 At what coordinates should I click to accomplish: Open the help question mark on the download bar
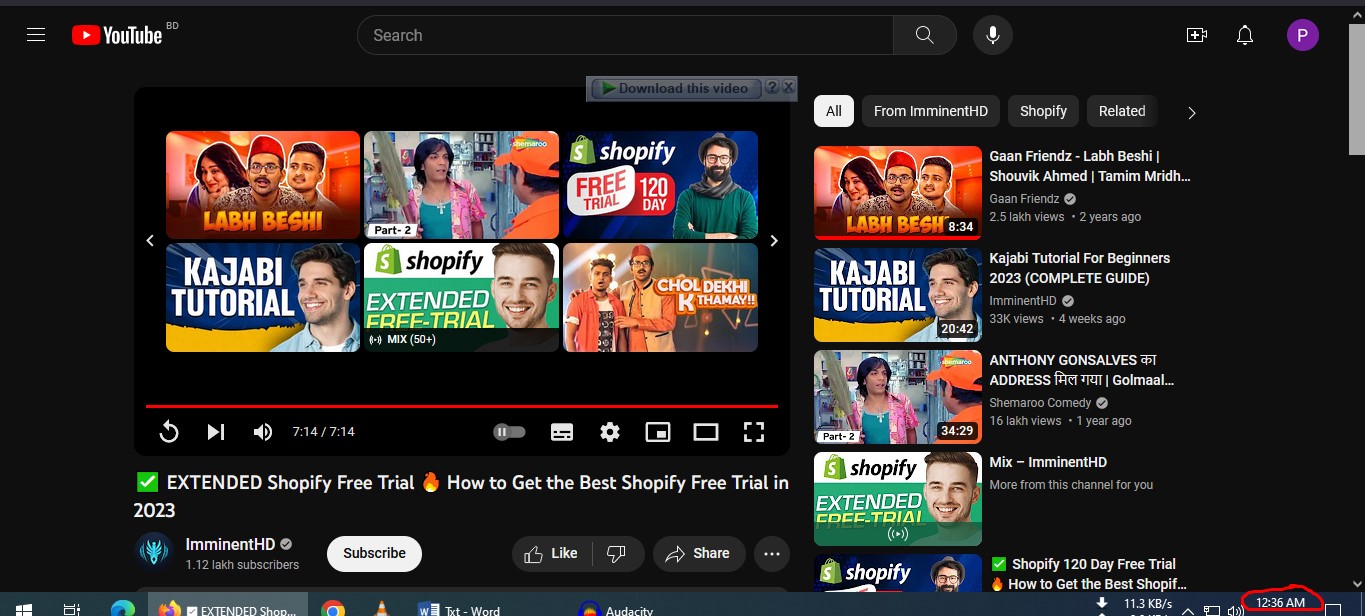coord(772,88)
